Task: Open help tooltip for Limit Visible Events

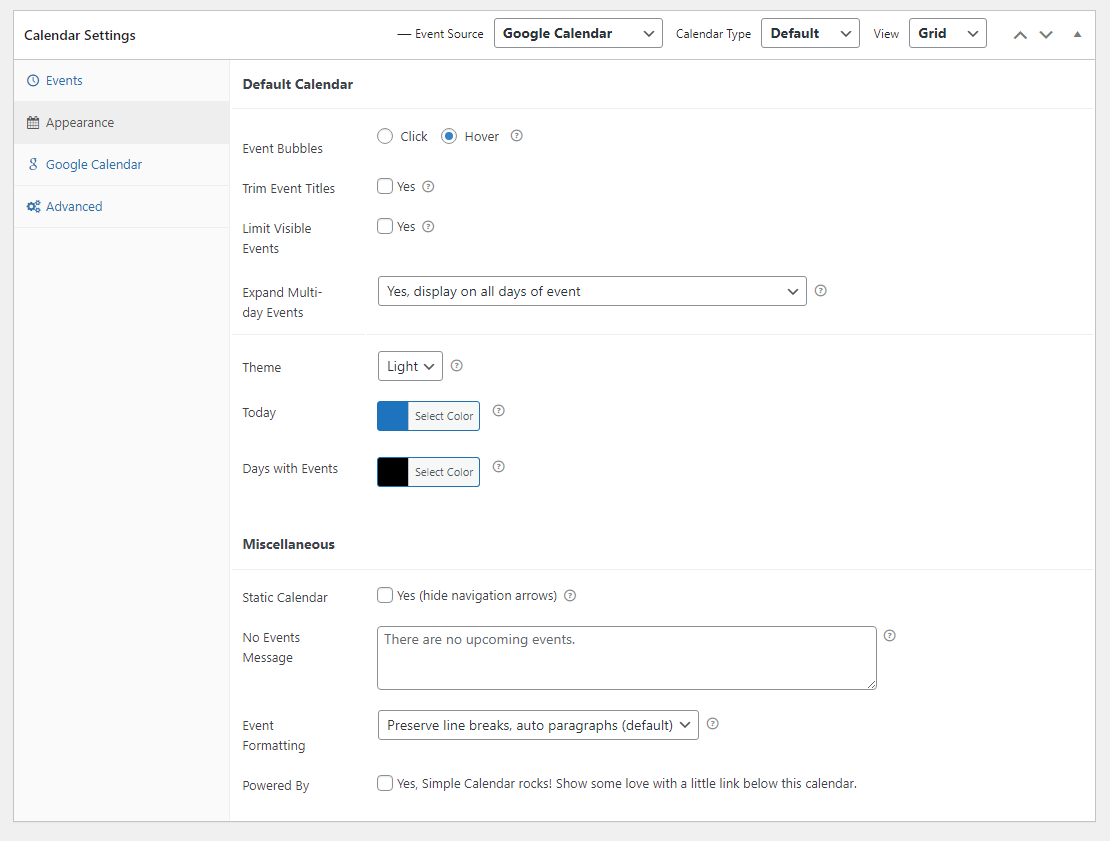Action: 428,227
